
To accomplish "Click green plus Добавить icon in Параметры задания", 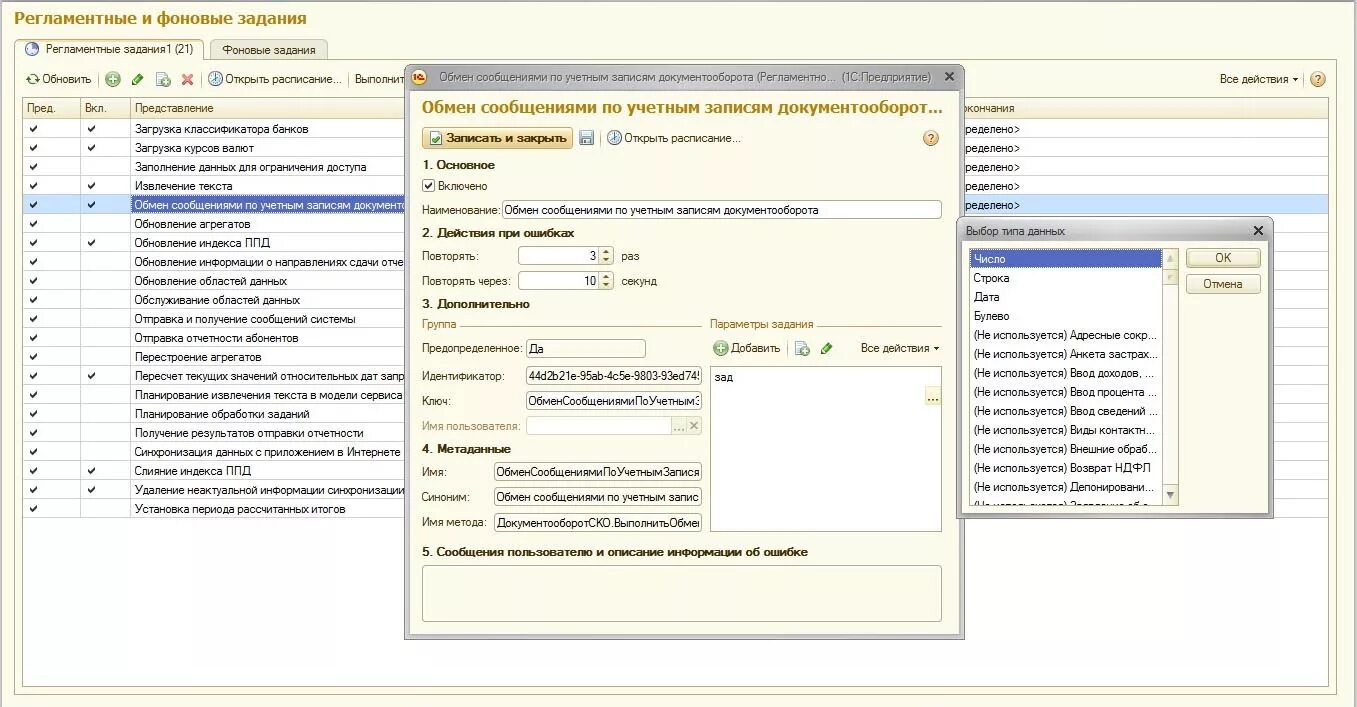I will click(721, 348).
